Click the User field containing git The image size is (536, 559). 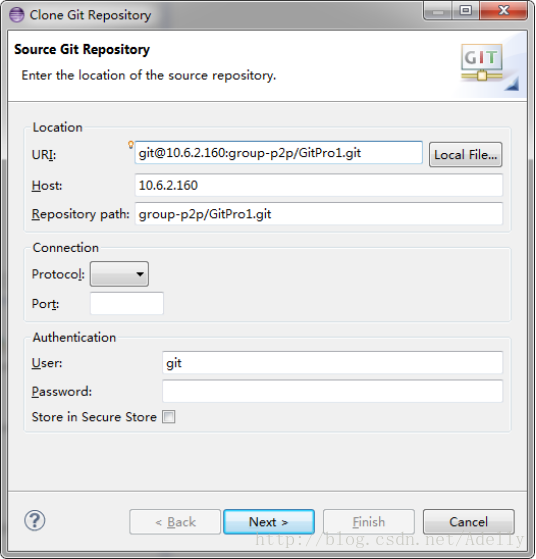[332, 363]
